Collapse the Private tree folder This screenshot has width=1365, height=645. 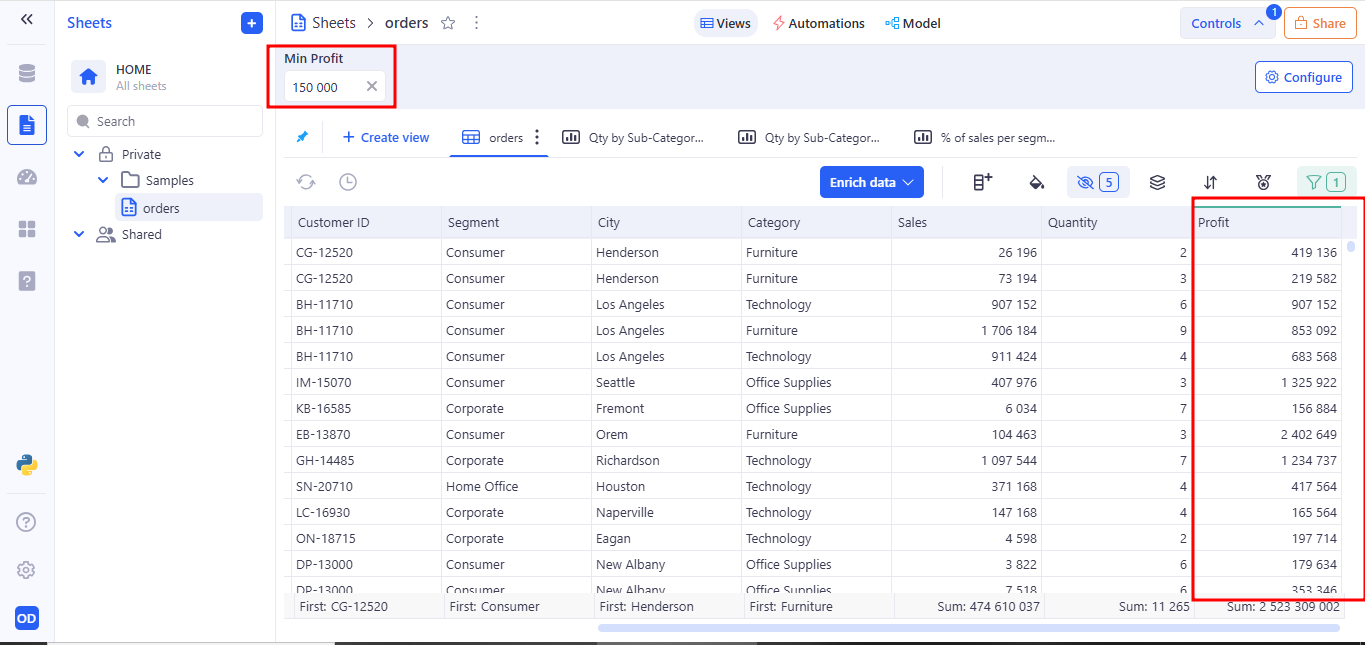[80, 154]
